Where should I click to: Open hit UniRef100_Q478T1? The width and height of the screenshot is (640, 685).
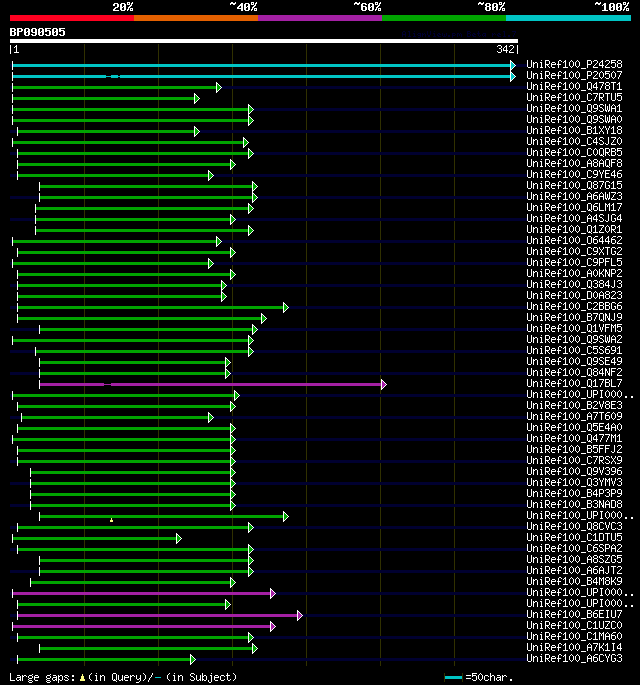tap(574, 86)
